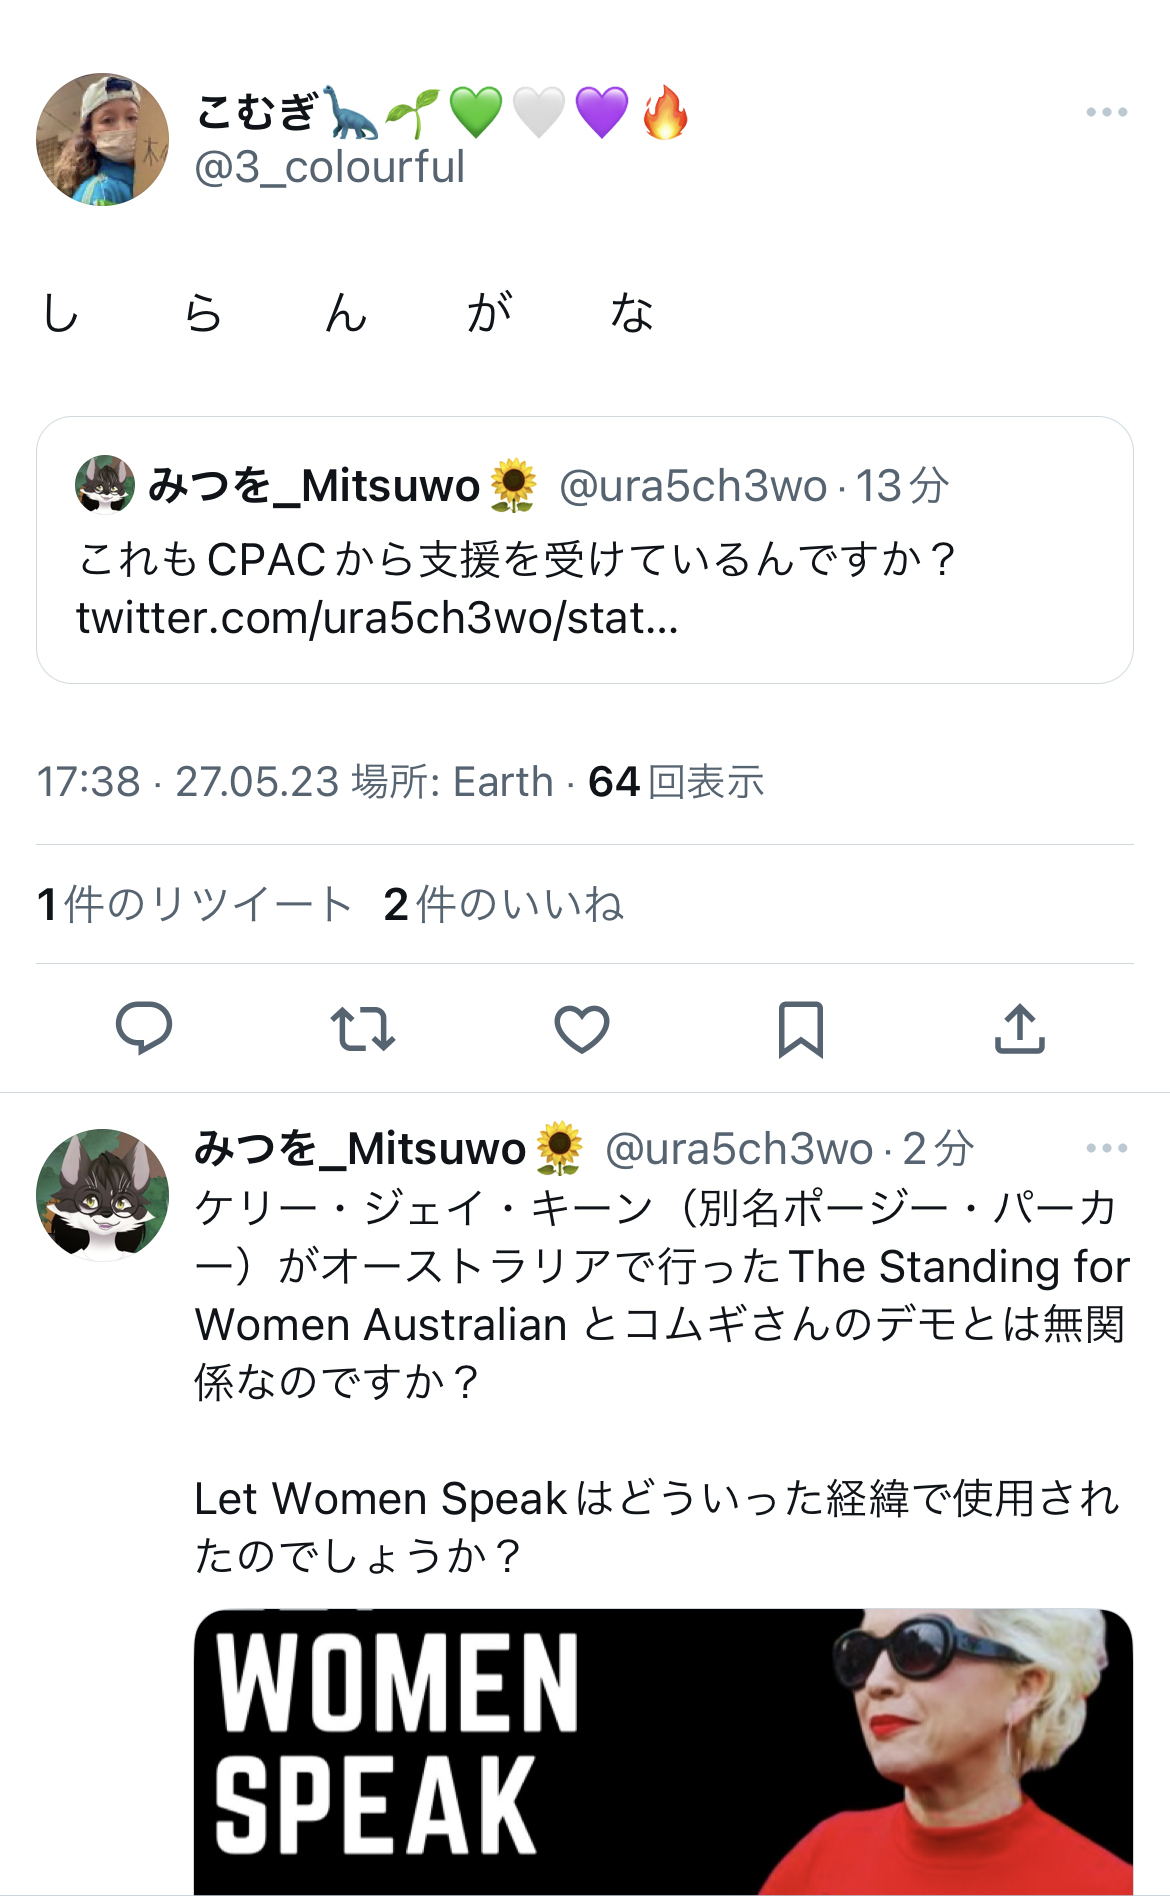Open こむぎ profile avatar
The width and height of the screenshot is (1170, 1896).
coord(102,139)
